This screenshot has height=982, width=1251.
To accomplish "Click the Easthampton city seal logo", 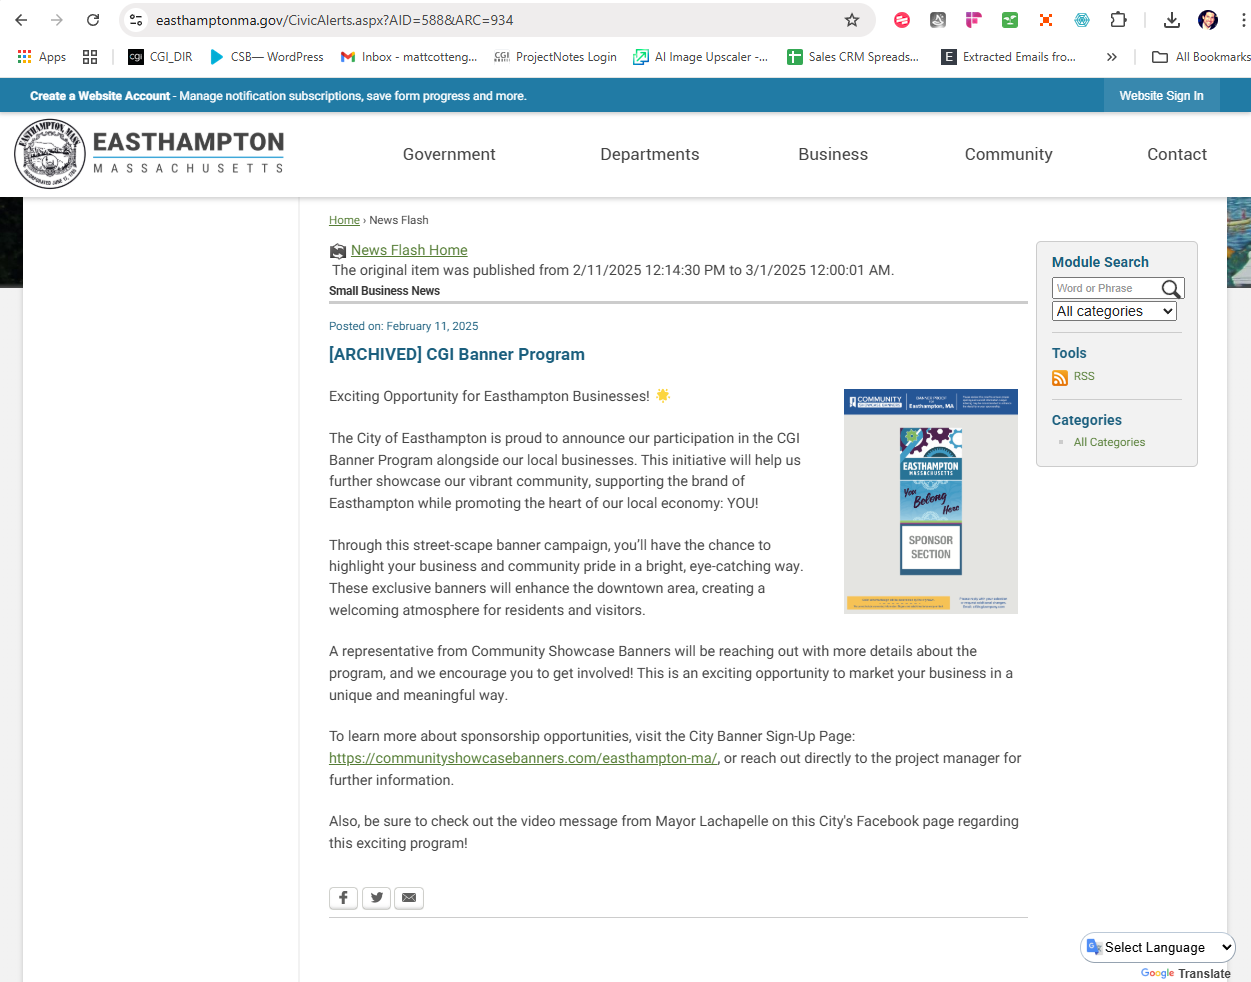I will pos(50,154).
